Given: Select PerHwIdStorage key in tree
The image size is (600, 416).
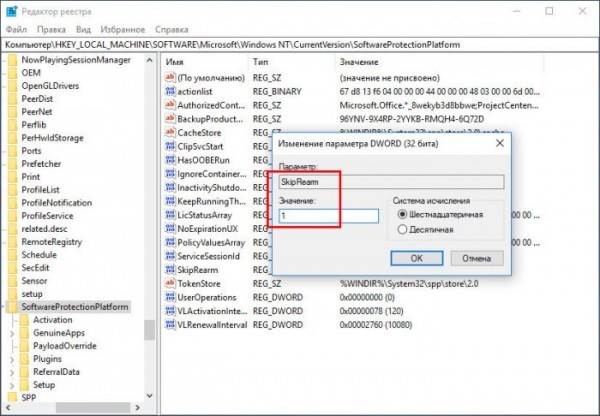Looking at the screenshot, I should coord(52,138).
